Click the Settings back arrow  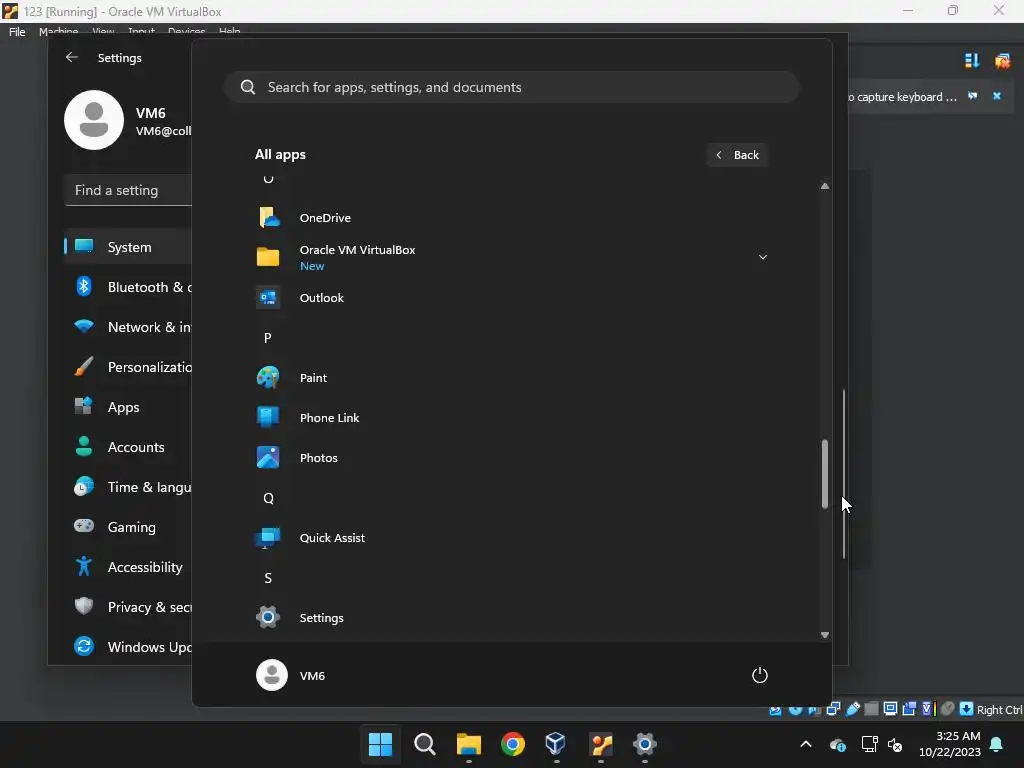72,57
